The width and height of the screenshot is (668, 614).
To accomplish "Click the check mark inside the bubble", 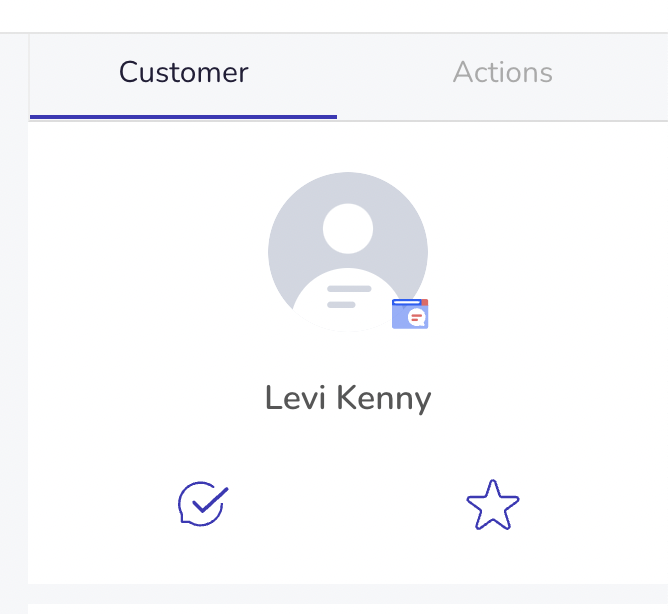I will point(210,499).
